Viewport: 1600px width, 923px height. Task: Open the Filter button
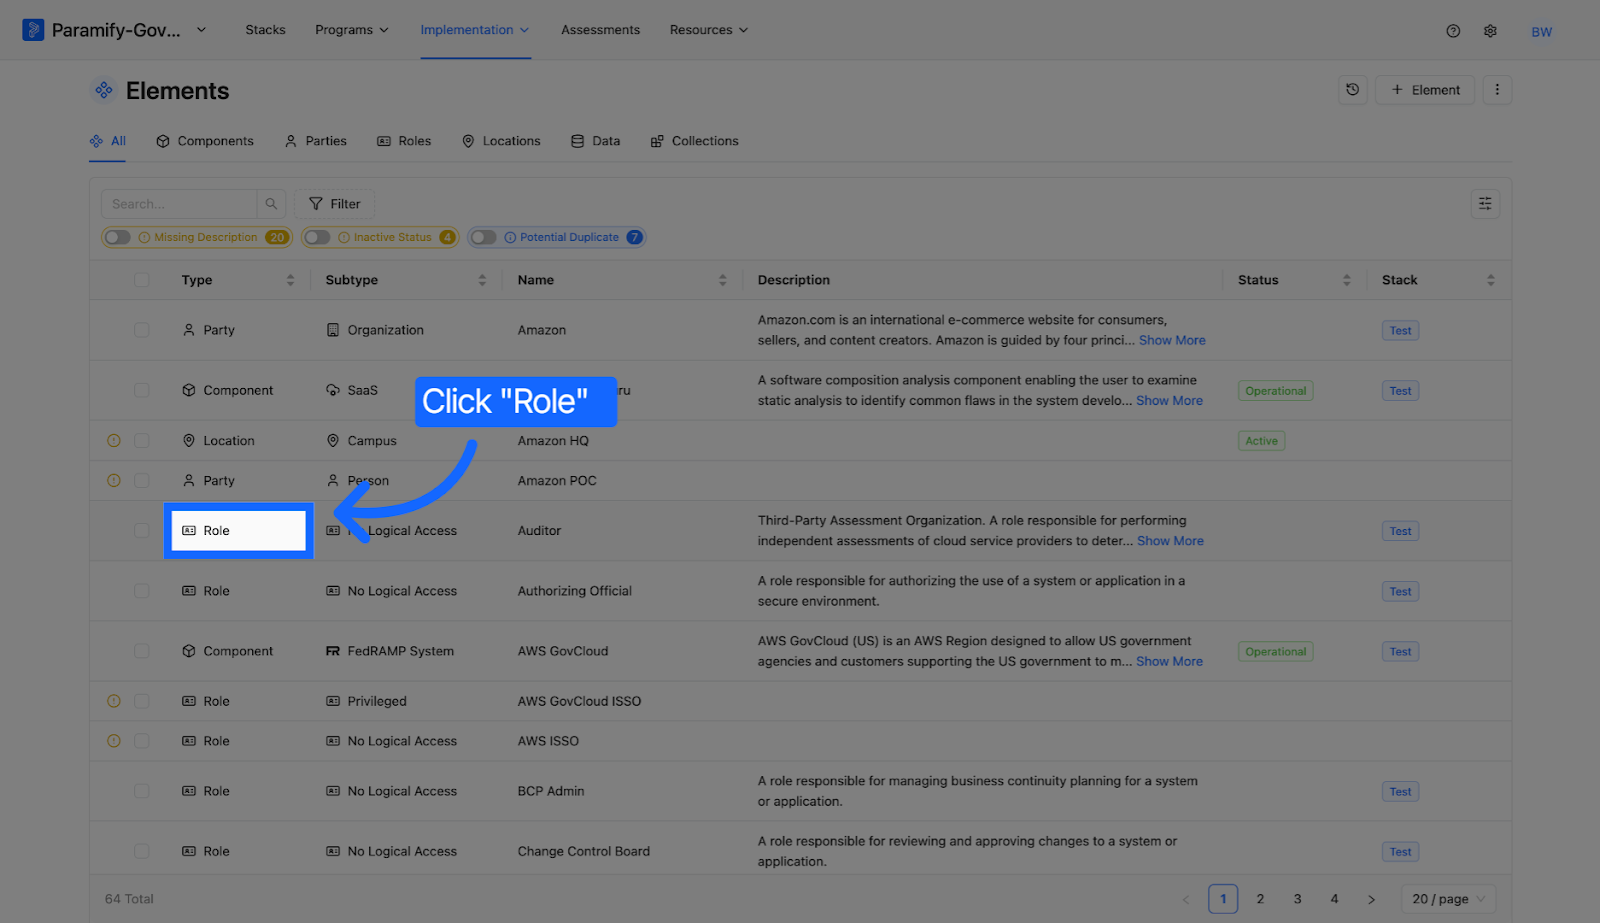pos(334,204)
